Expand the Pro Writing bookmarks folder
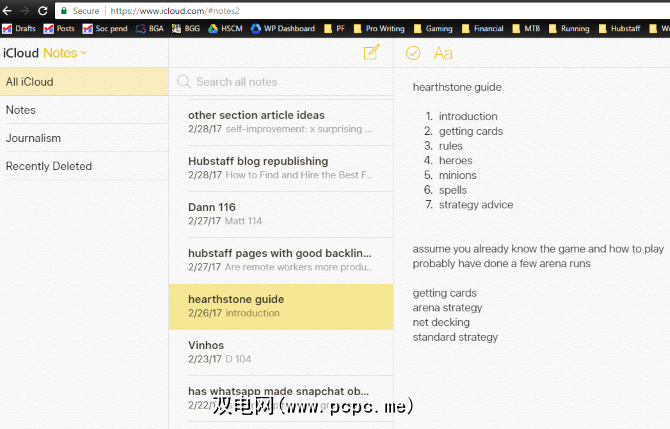 coord(379,29)
